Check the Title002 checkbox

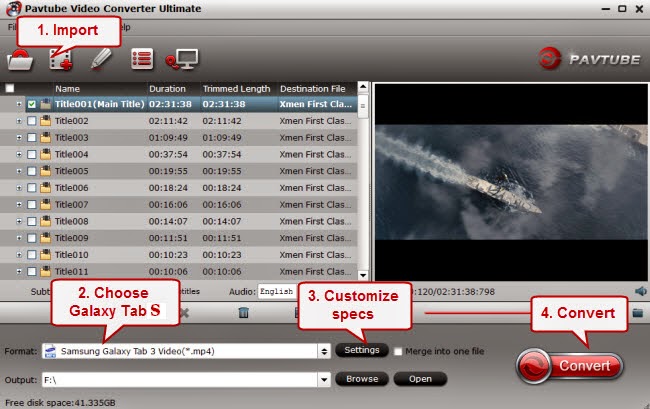coord(32,121)
